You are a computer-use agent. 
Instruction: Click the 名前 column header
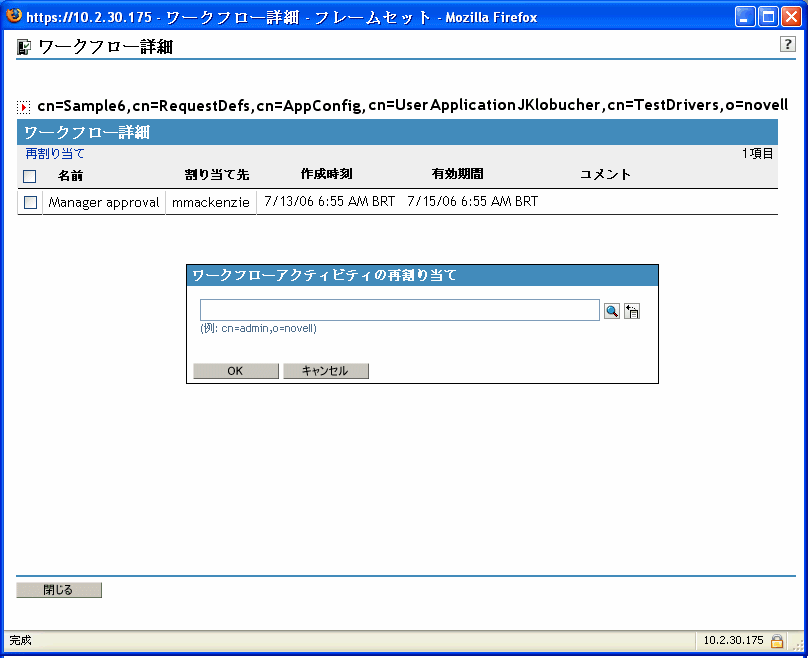coord(70,175)
